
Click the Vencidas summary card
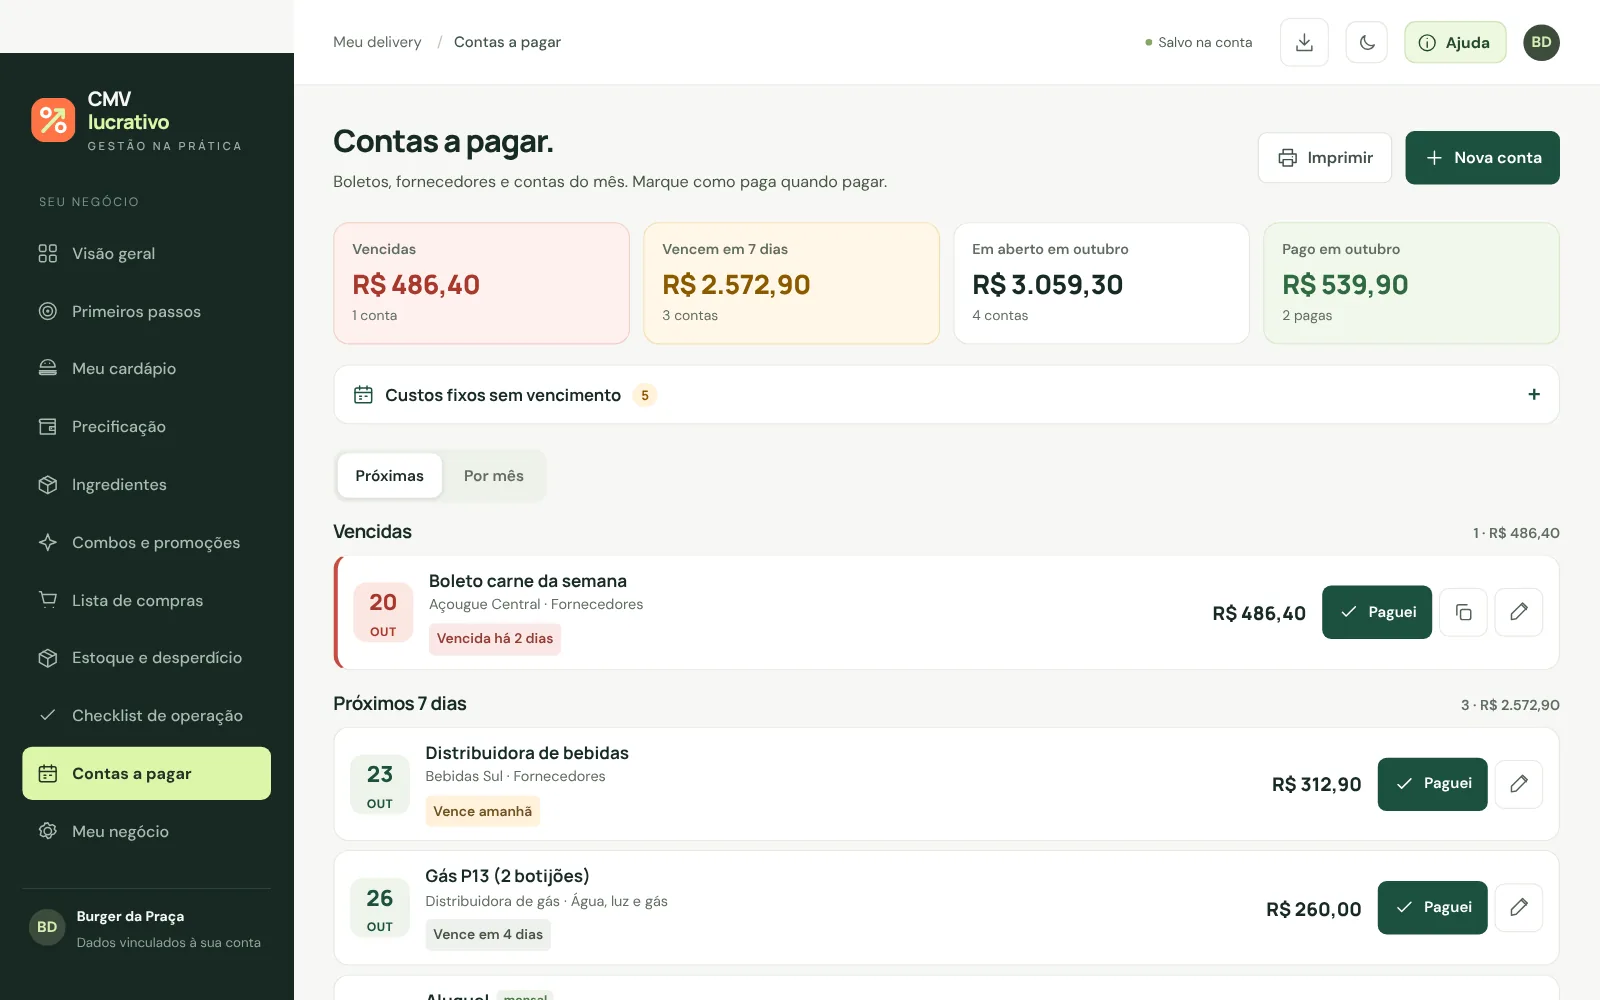click(x=481, y=283)
